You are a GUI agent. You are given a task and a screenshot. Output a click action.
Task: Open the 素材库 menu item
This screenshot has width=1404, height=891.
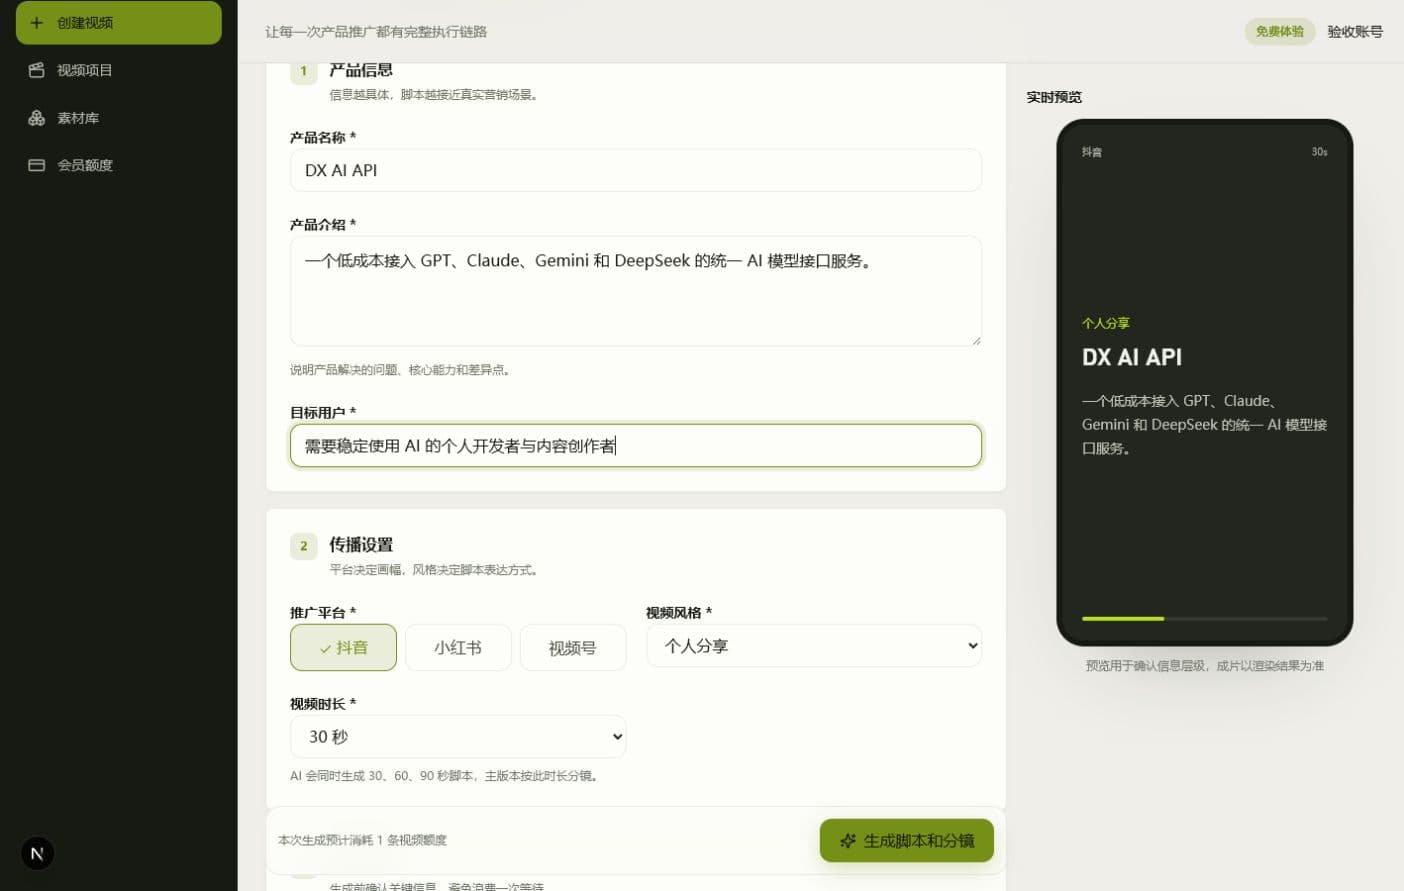[119, 118]
